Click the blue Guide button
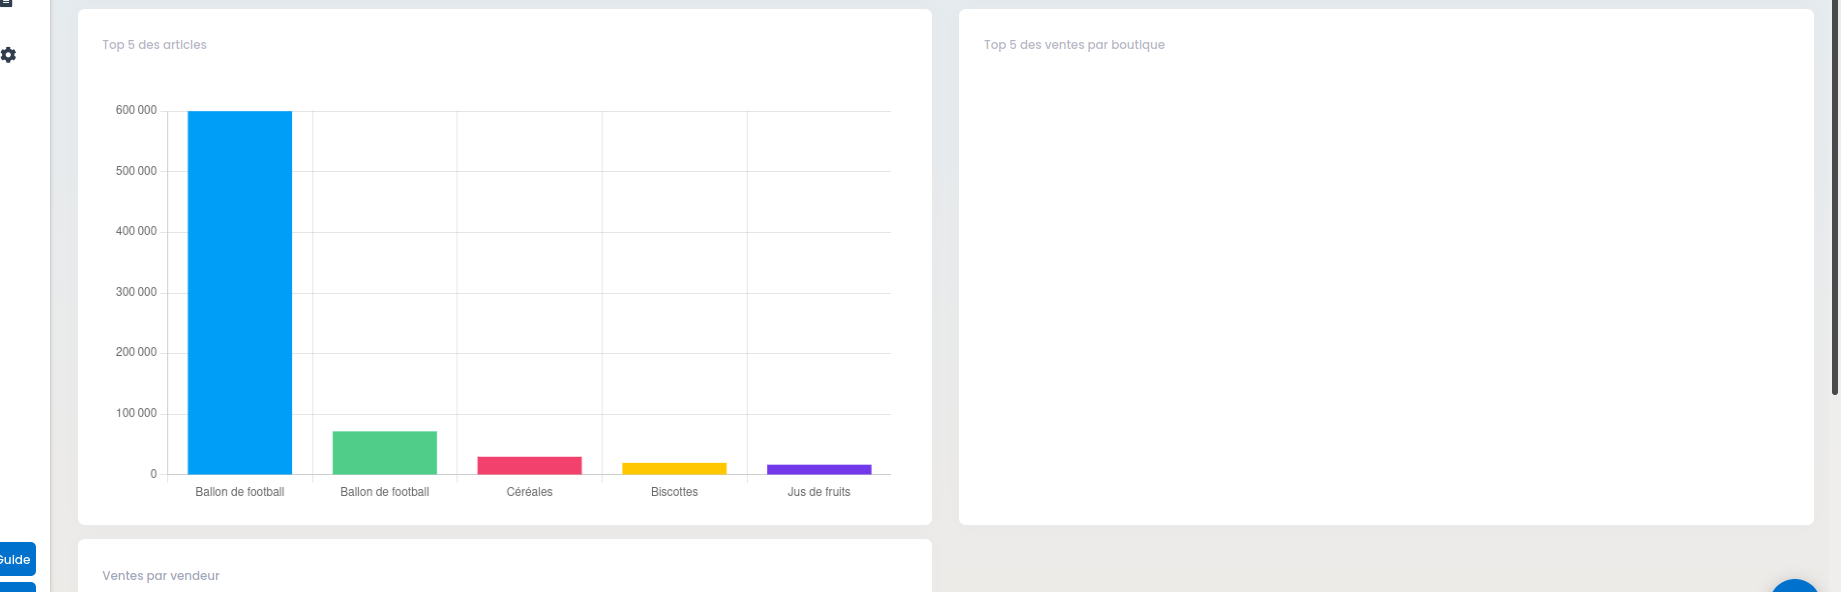1841x592 pixels. click(x=17, y=559)
